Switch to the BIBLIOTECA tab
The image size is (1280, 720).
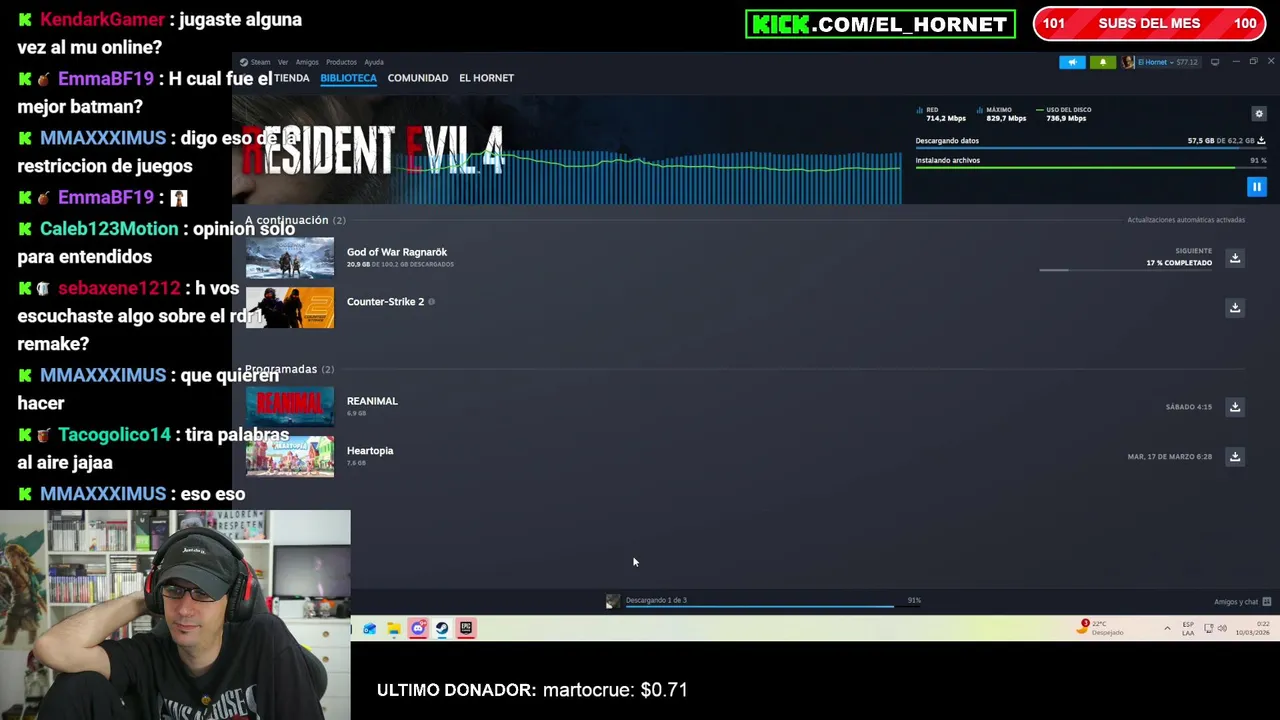point(348,78)
